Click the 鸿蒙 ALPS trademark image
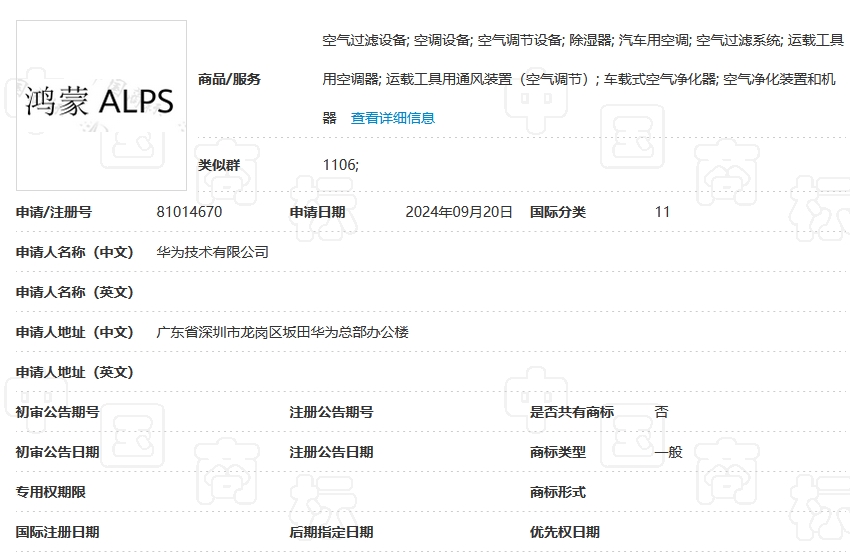This screenshot has width=850, height=552. [101, 105]
